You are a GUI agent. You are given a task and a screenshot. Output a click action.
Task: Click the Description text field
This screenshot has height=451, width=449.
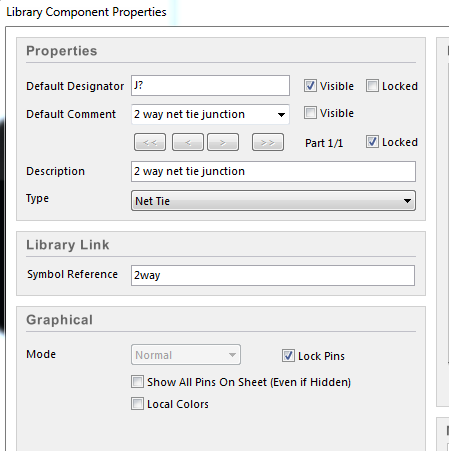(x=273, y=171)
